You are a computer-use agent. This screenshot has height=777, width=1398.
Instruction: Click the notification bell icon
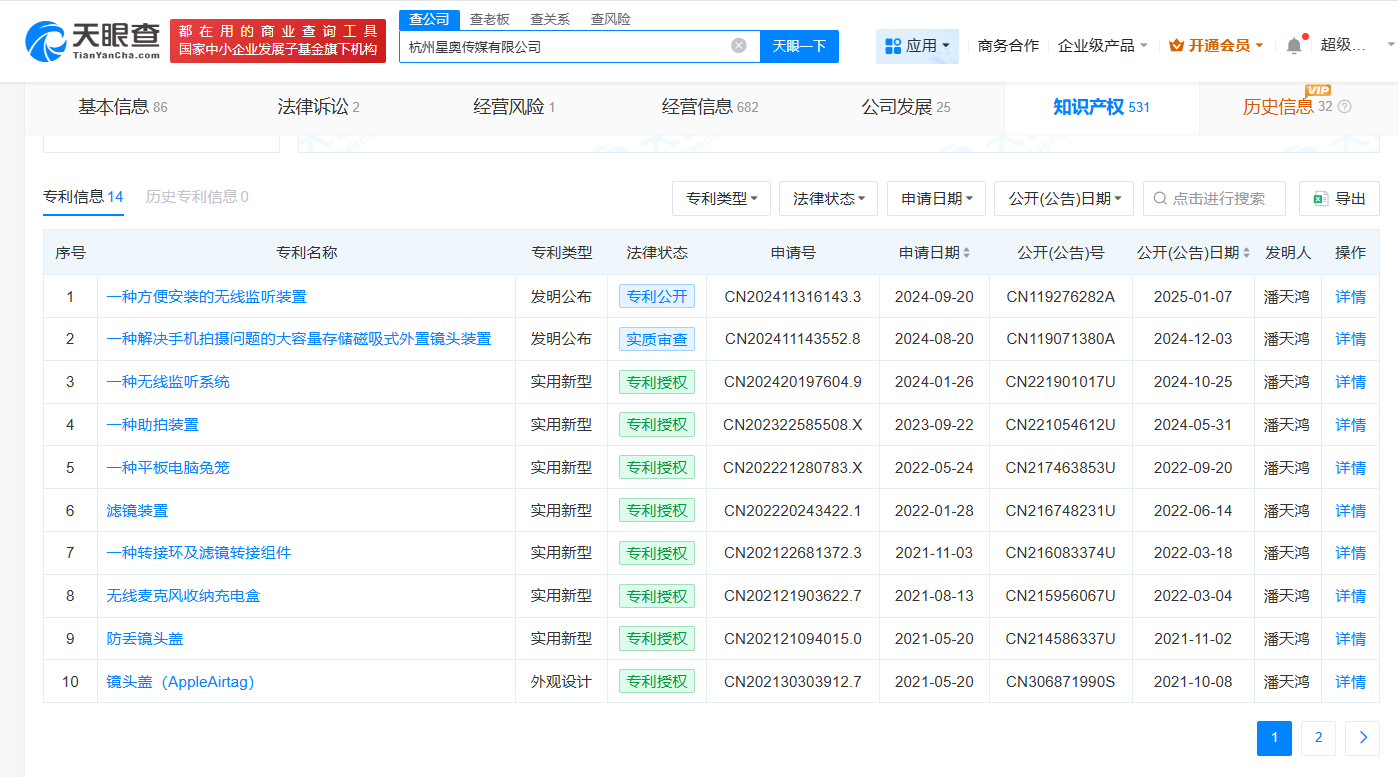pos(1294,45)
